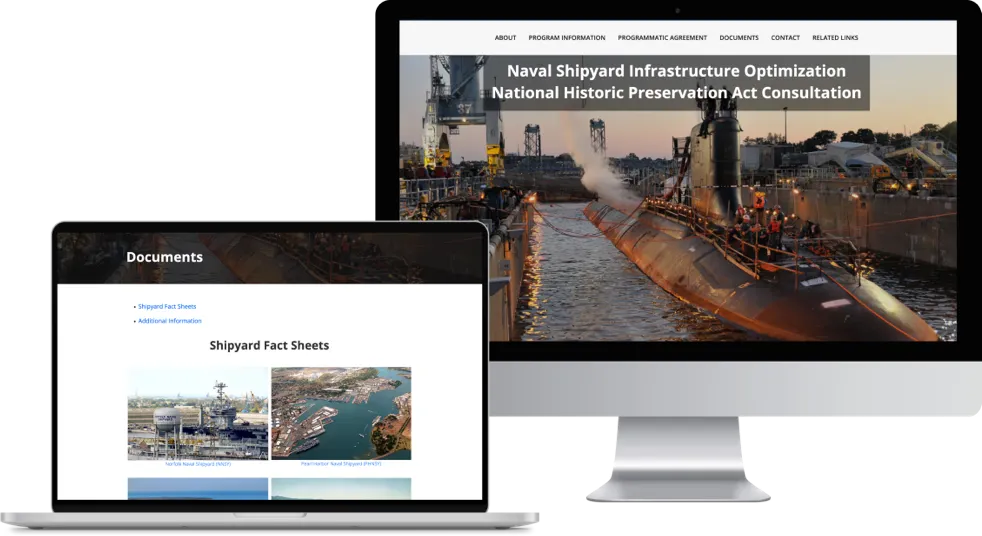Click the Shipyard Fact Sheets section heading
The width and height of the screenshot is (982, 536).
coord(269,346)
